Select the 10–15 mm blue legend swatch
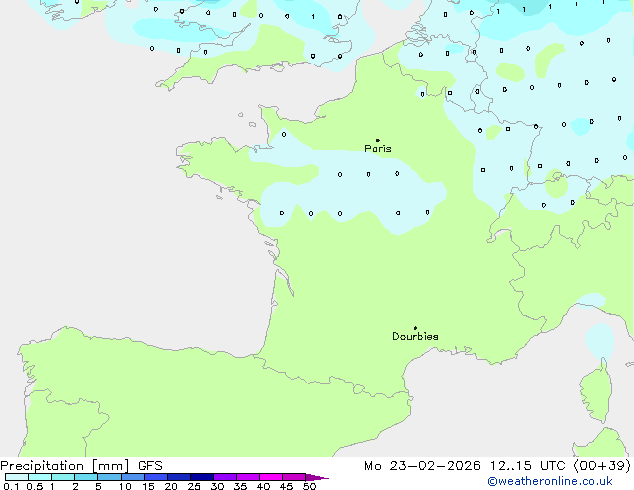634x490 pixels. 133,477
